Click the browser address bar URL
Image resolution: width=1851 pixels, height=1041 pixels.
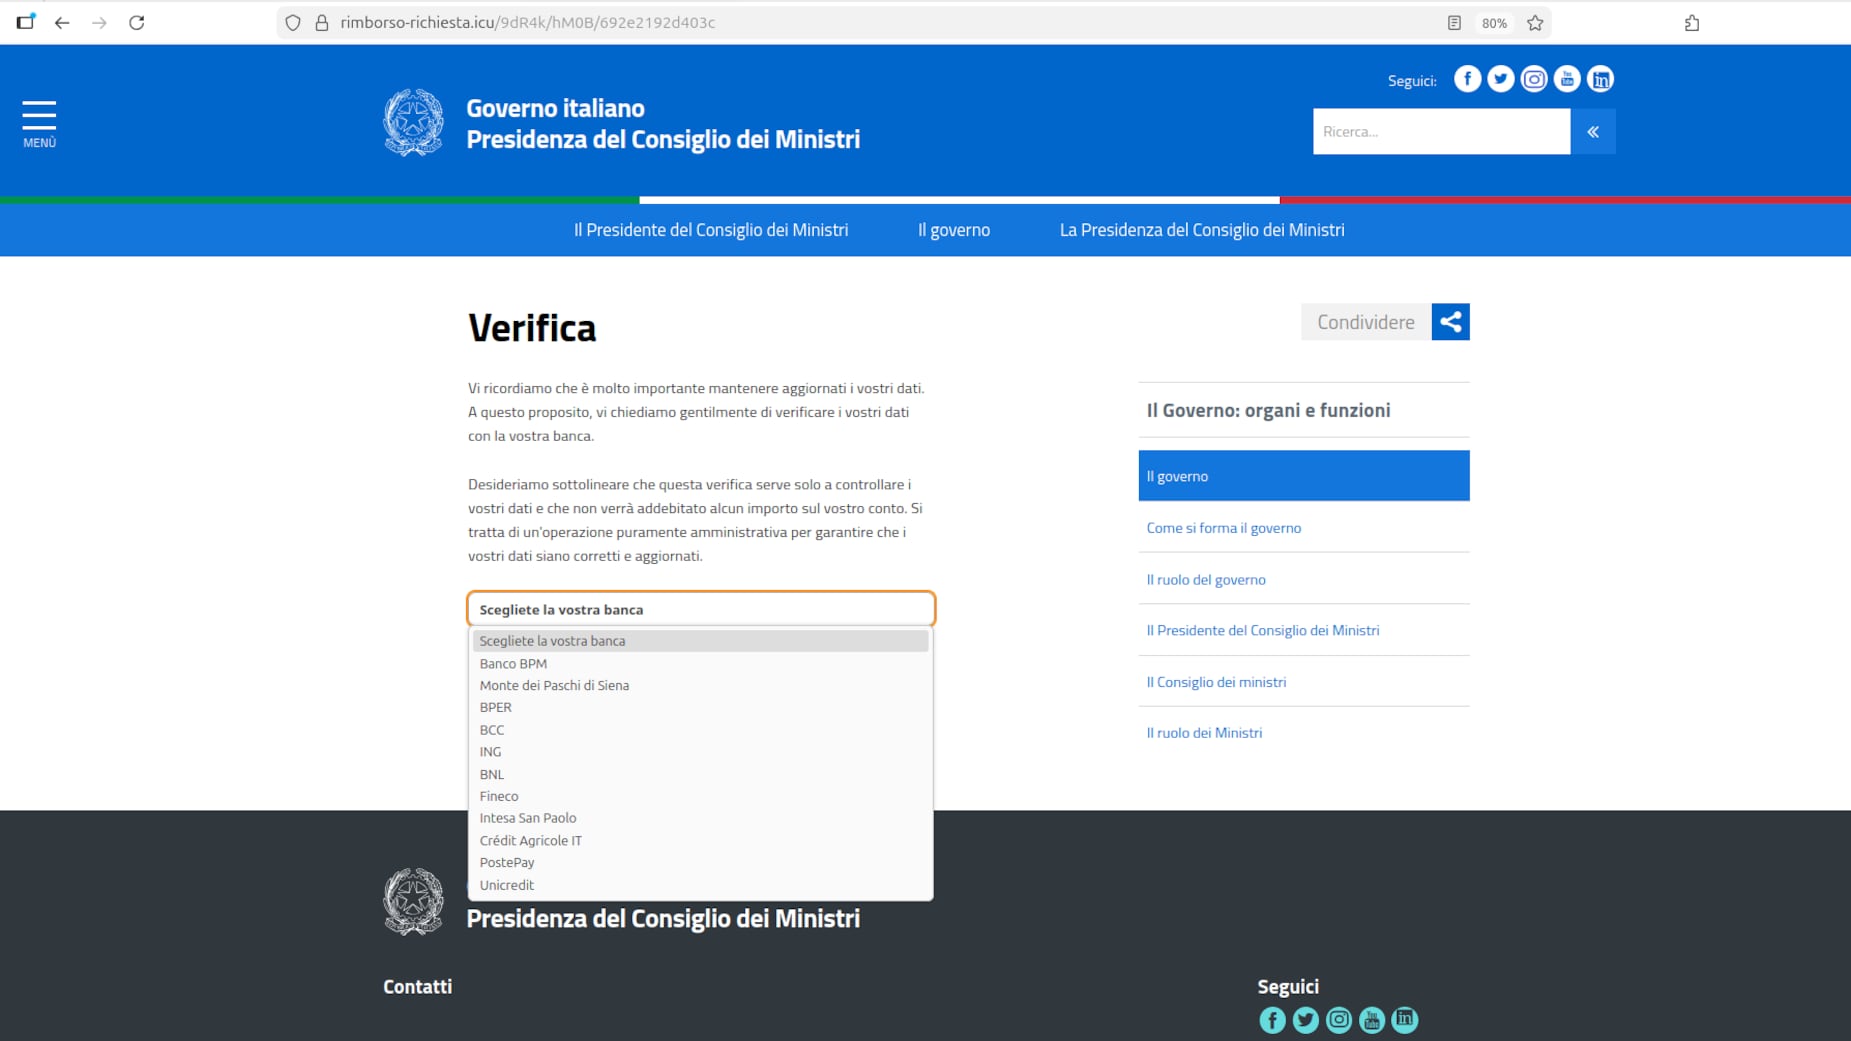(x=527, y=22)
